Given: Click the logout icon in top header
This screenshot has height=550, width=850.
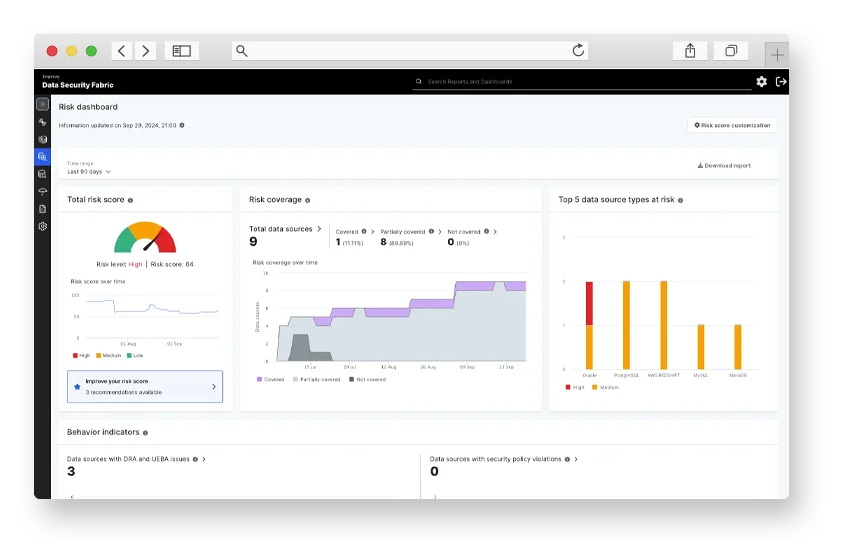Looking at the screenshot, I should (781, 82).
